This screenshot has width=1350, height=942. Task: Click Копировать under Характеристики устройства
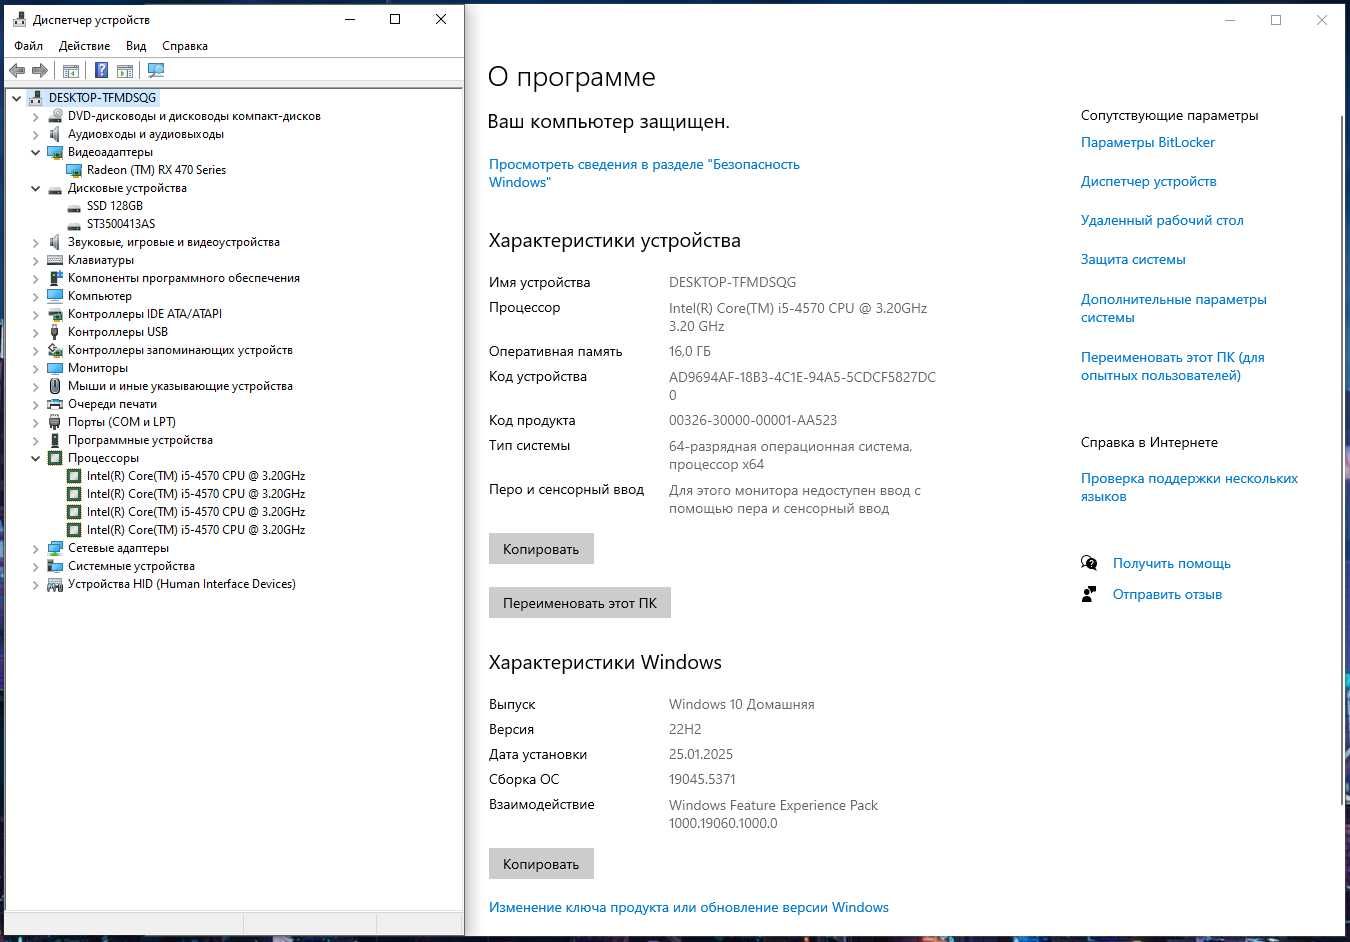pos(541,549)
